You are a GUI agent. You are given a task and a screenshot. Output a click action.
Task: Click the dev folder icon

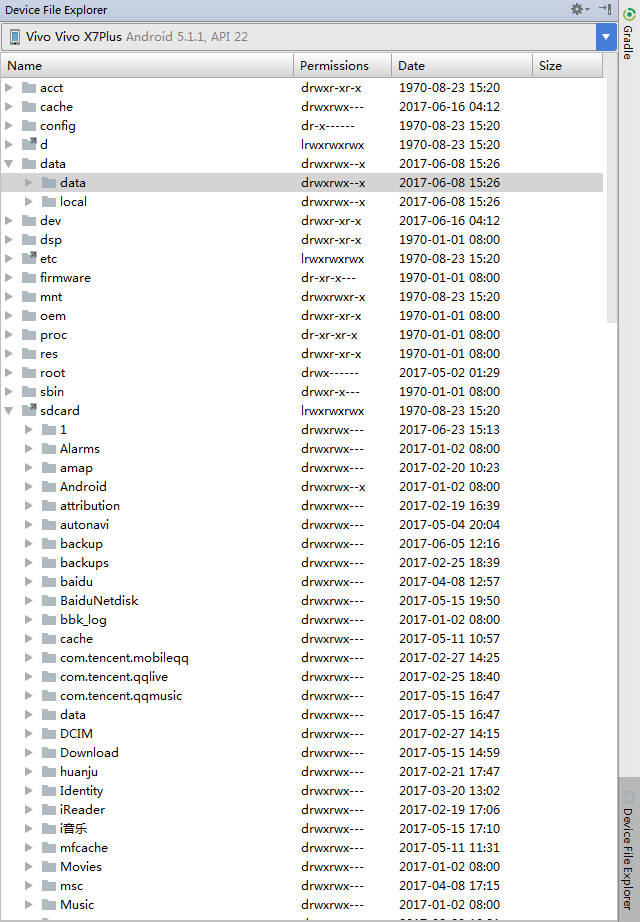29,221
